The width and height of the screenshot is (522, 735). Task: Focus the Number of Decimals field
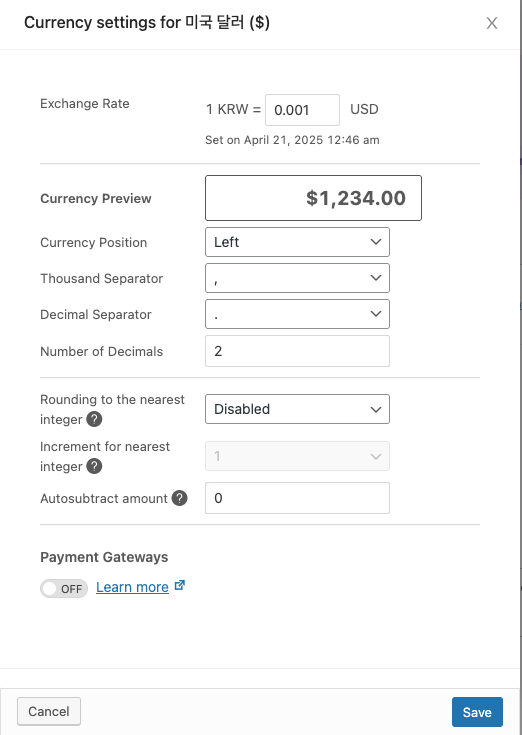click(297, 351)
